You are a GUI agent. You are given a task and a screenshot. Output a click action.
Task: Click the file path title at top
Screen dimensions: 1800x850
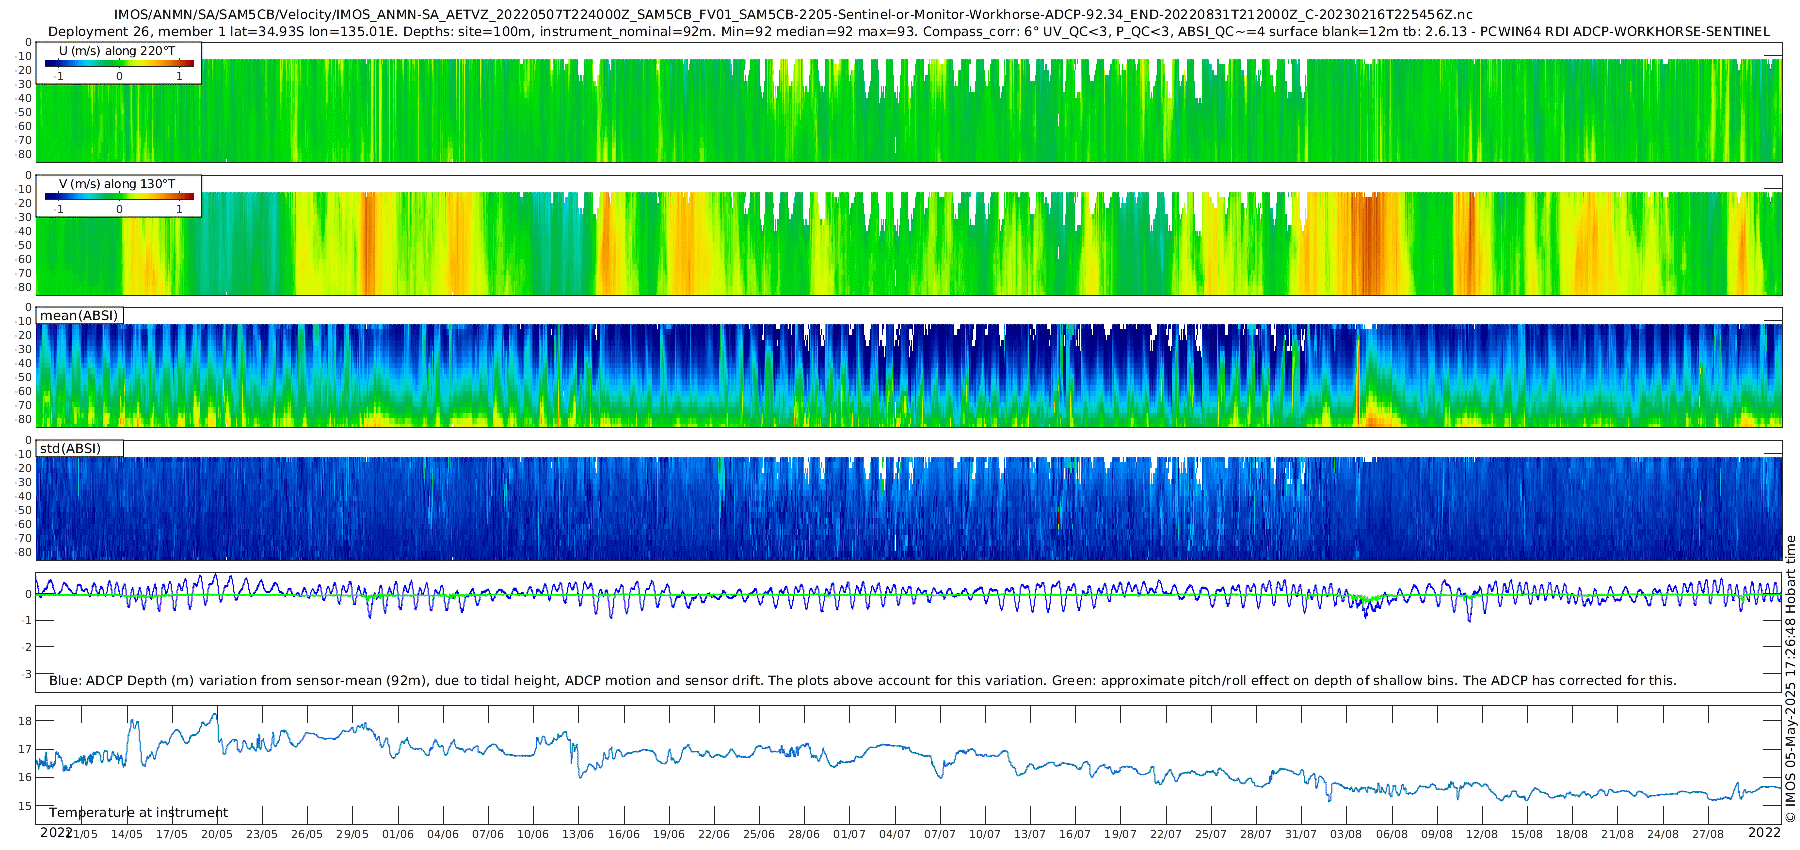point(793,15)
